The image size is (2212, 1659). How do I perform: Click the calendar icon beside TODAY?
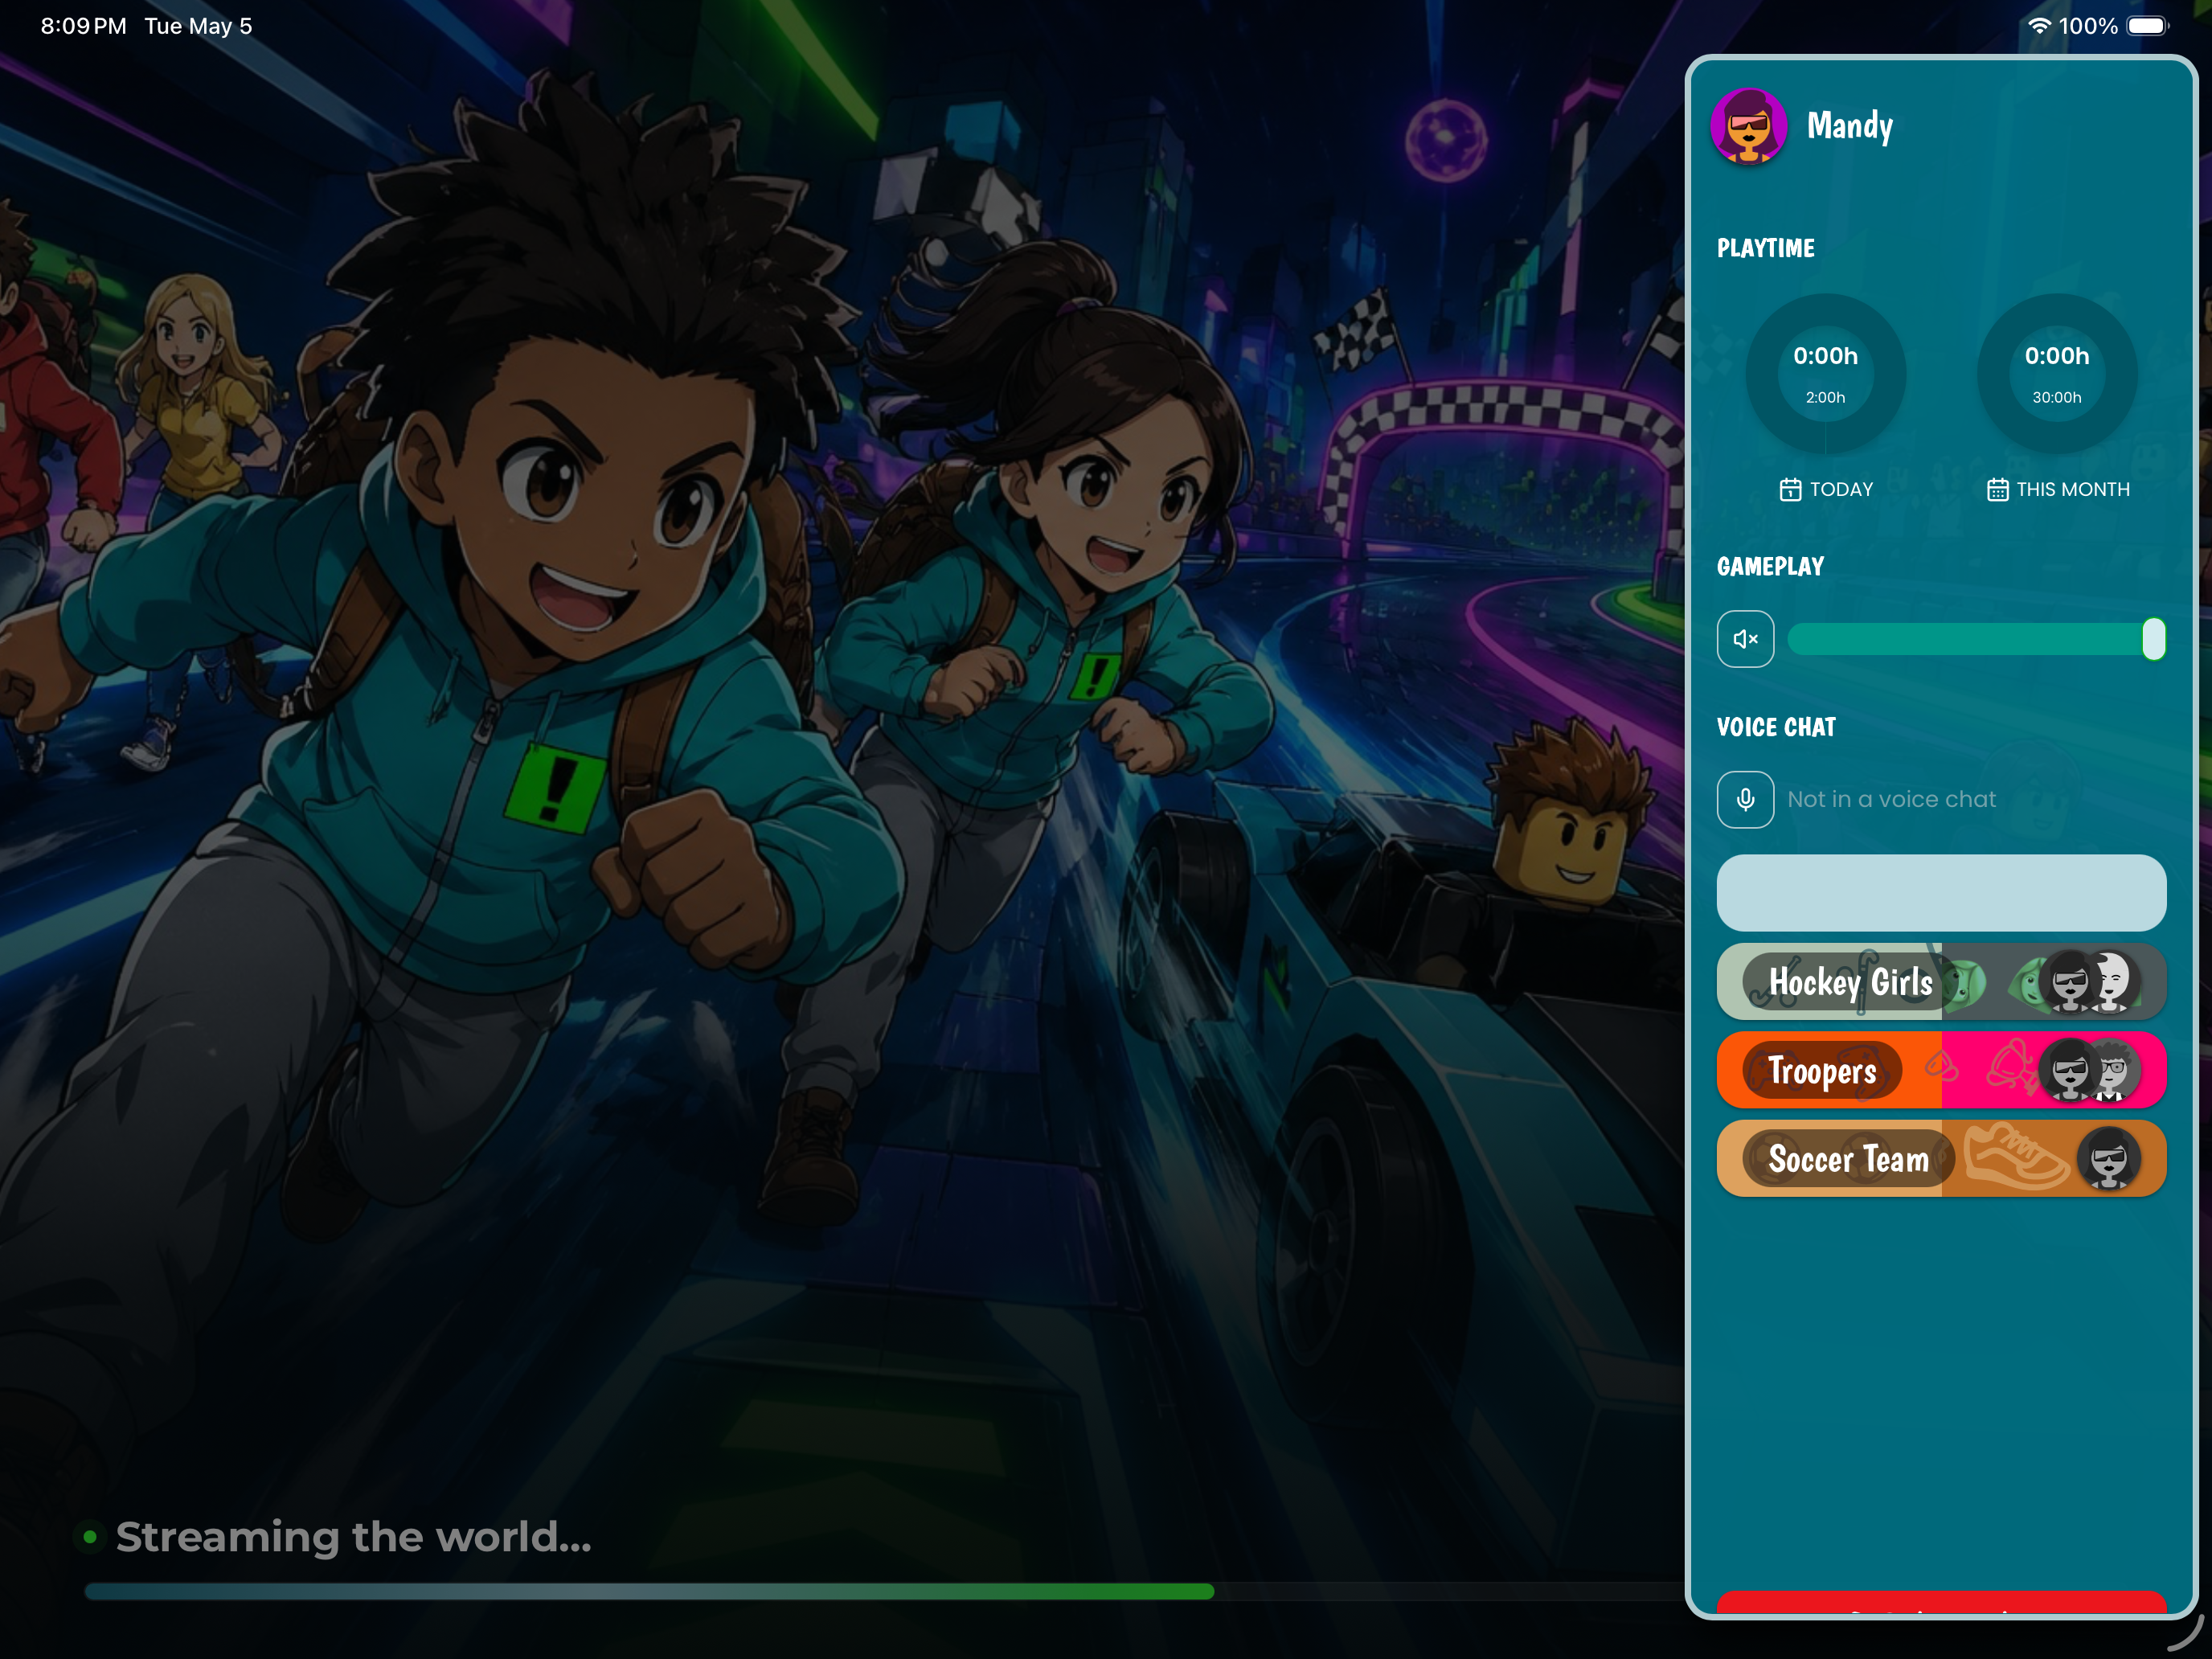pyautogui.click(x=1790, y=489)
